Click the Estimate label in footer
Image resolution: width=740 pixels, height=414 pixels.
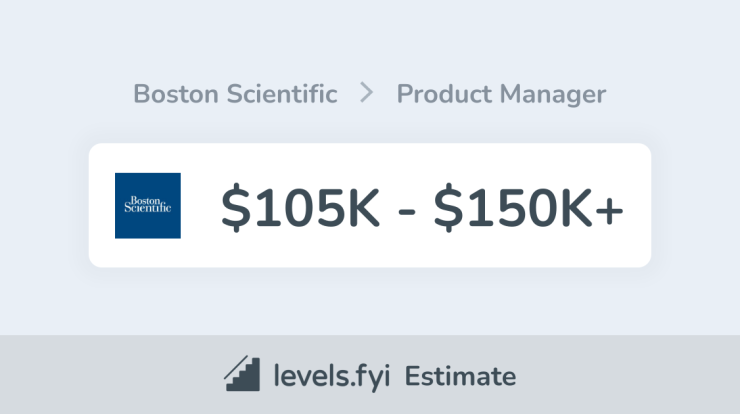[460, 376]
